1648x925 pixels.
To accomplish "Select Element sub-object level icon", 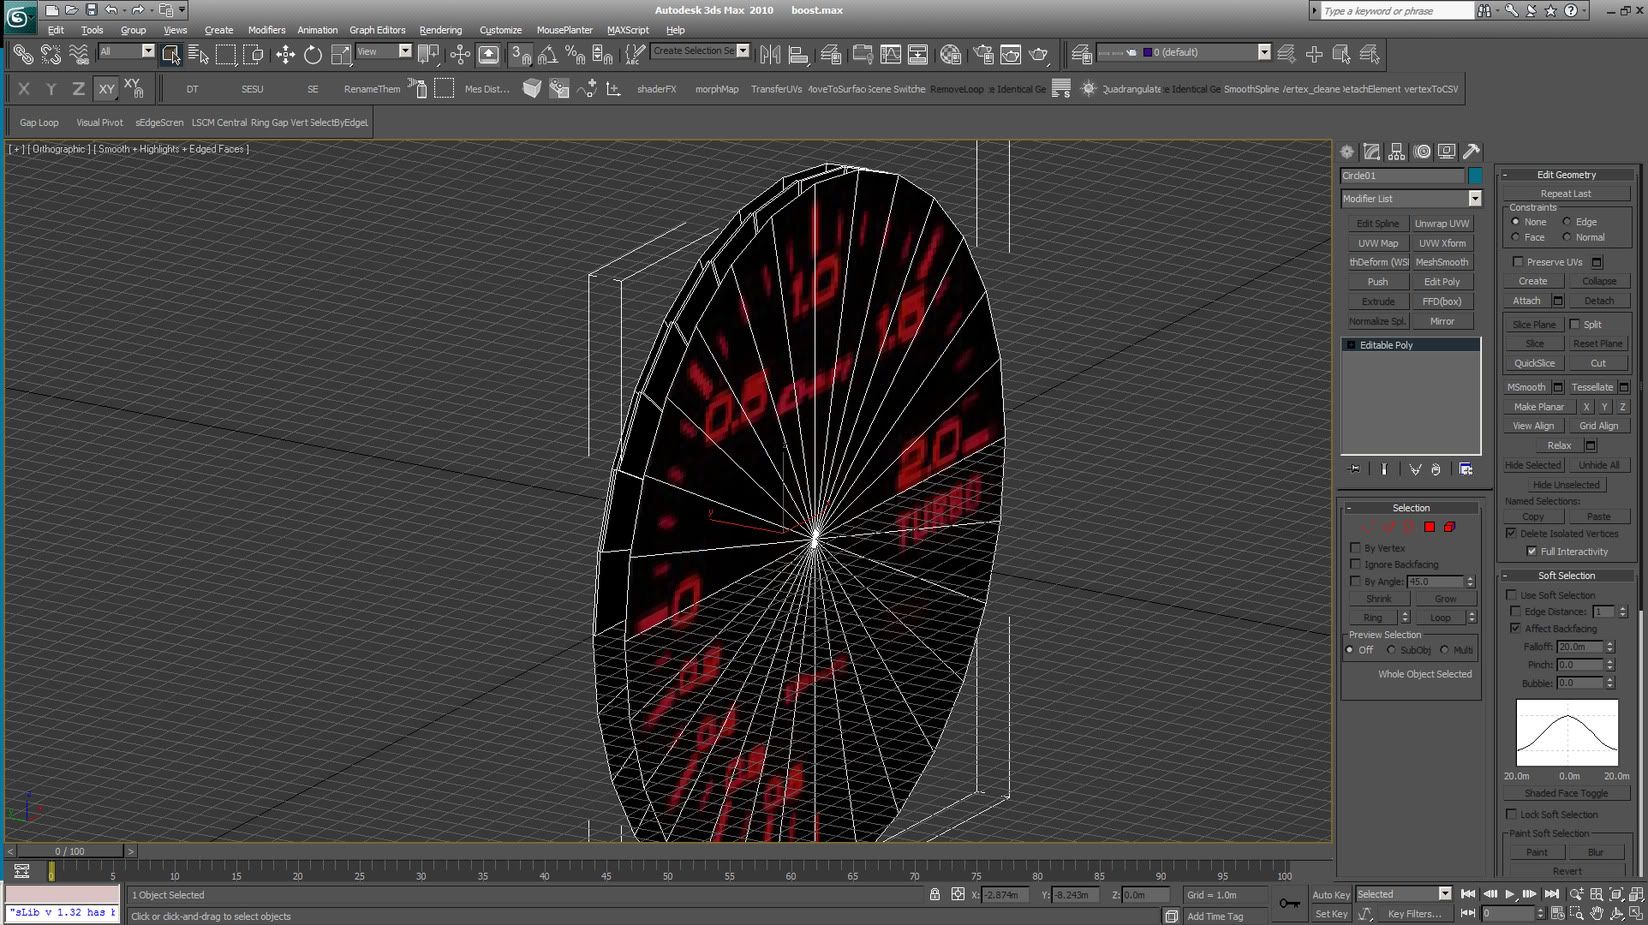I will pyautogui.click(x=1449, y=527).
